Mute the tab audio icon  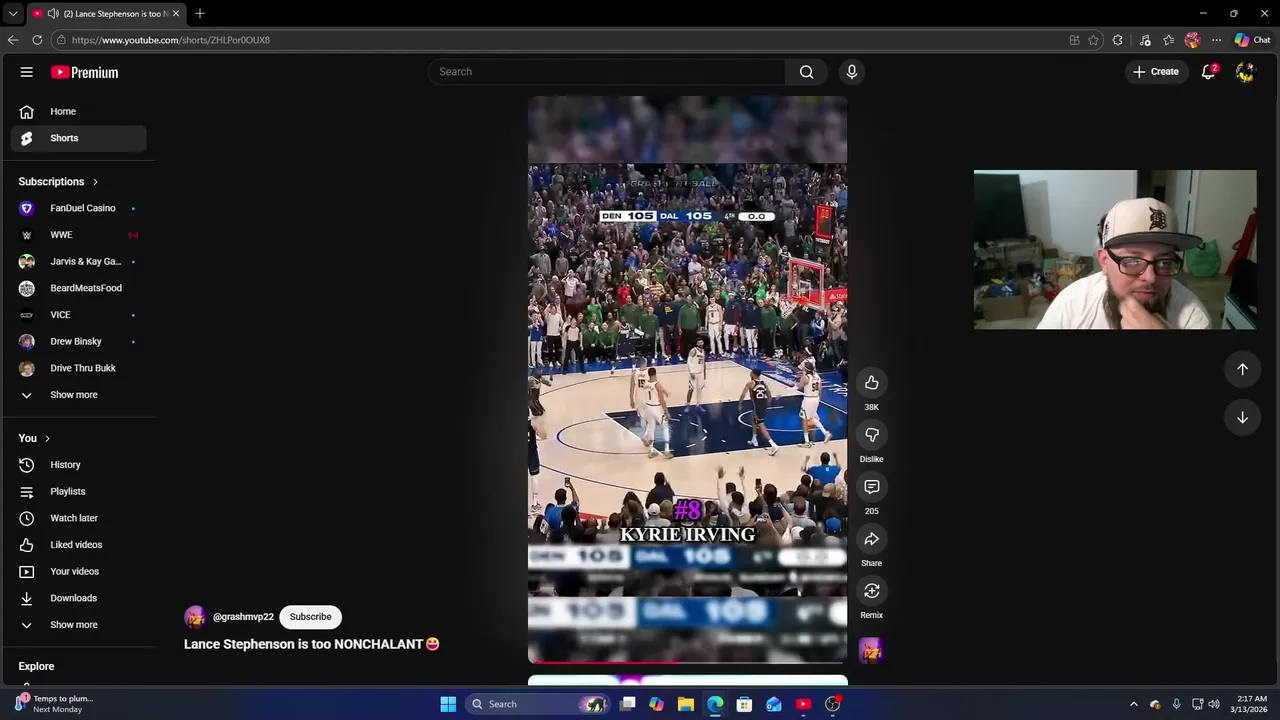pyautogui.click(x=53, y=13)
